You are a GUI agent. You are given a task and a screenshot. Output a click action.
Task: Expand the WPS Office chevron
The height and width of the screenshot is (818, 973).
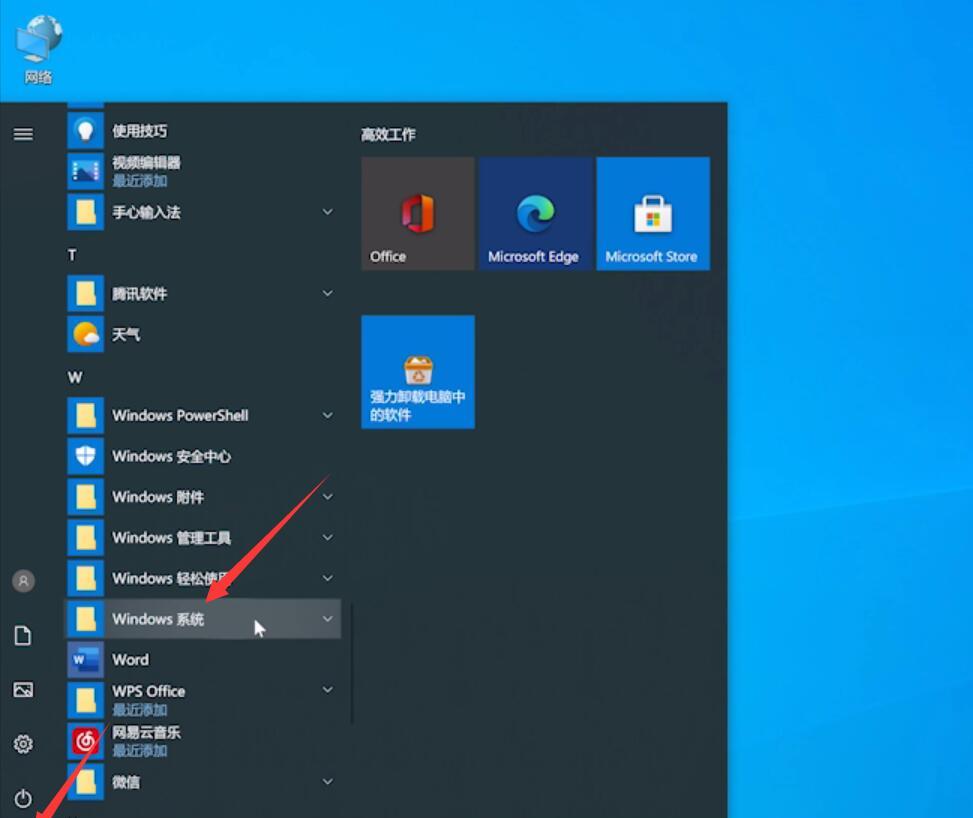coord(328,690)
